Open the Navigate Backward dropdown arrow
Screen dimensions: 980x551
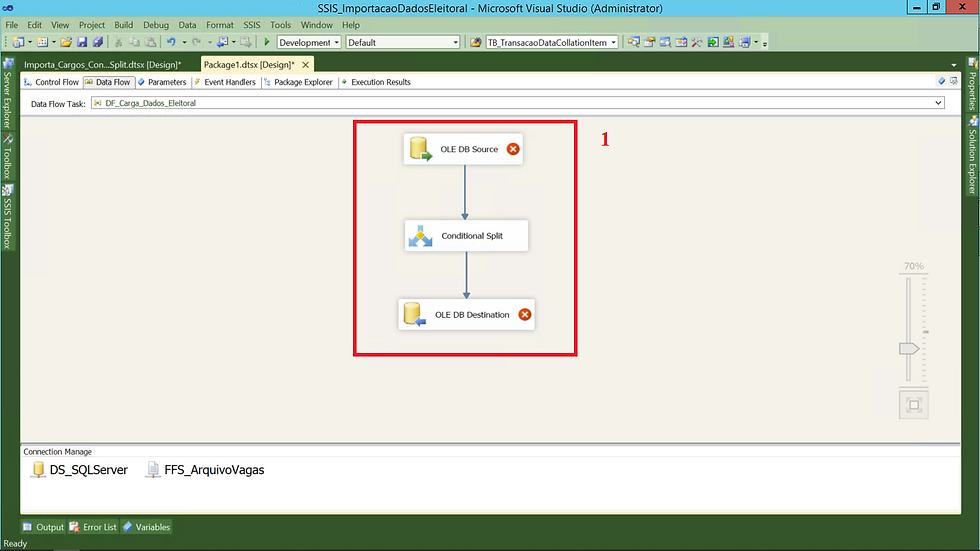[x=233, y=42]
